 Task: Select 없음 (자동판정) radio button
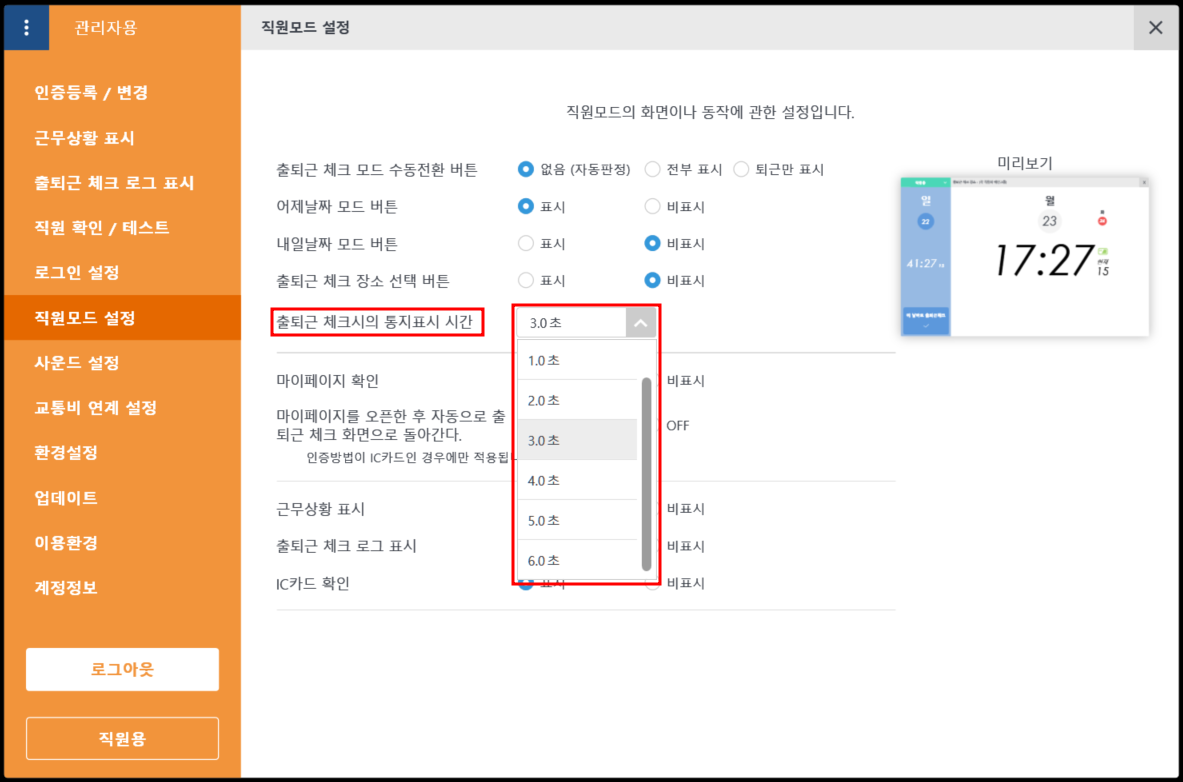(526, 169)
